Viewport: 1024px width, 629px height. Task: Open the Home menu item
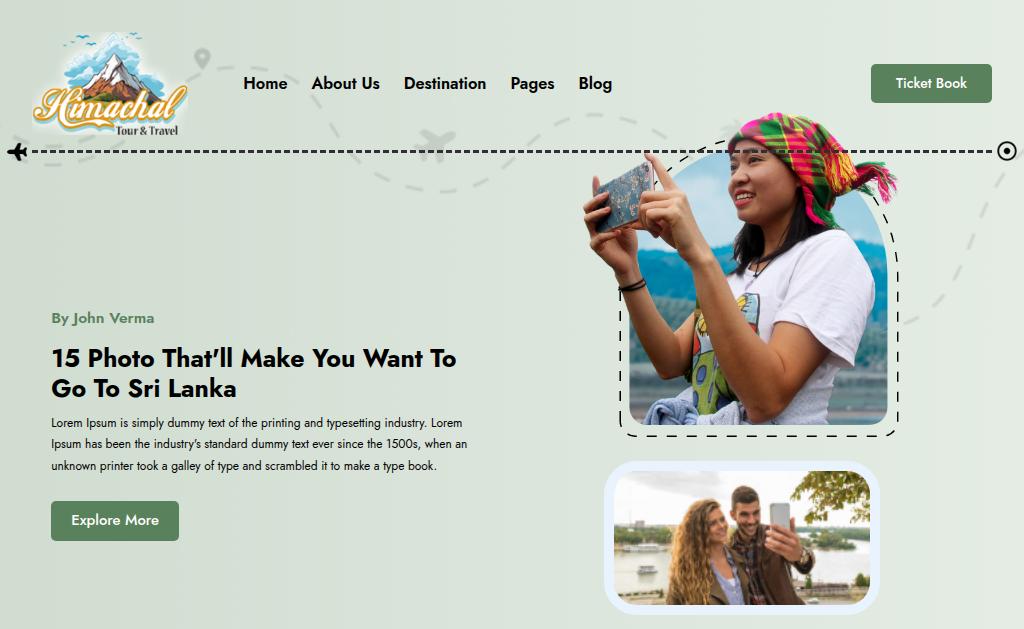click(x=265, y=84)
